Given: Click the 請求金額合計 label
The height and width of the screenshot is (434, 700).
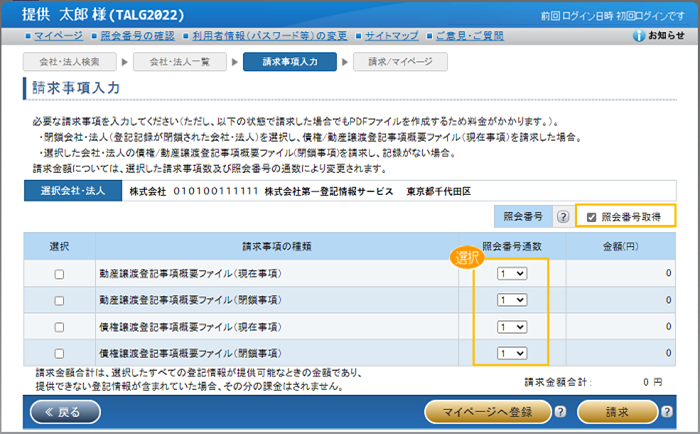Looking at the screenshot, I should (x=558, y=382).
